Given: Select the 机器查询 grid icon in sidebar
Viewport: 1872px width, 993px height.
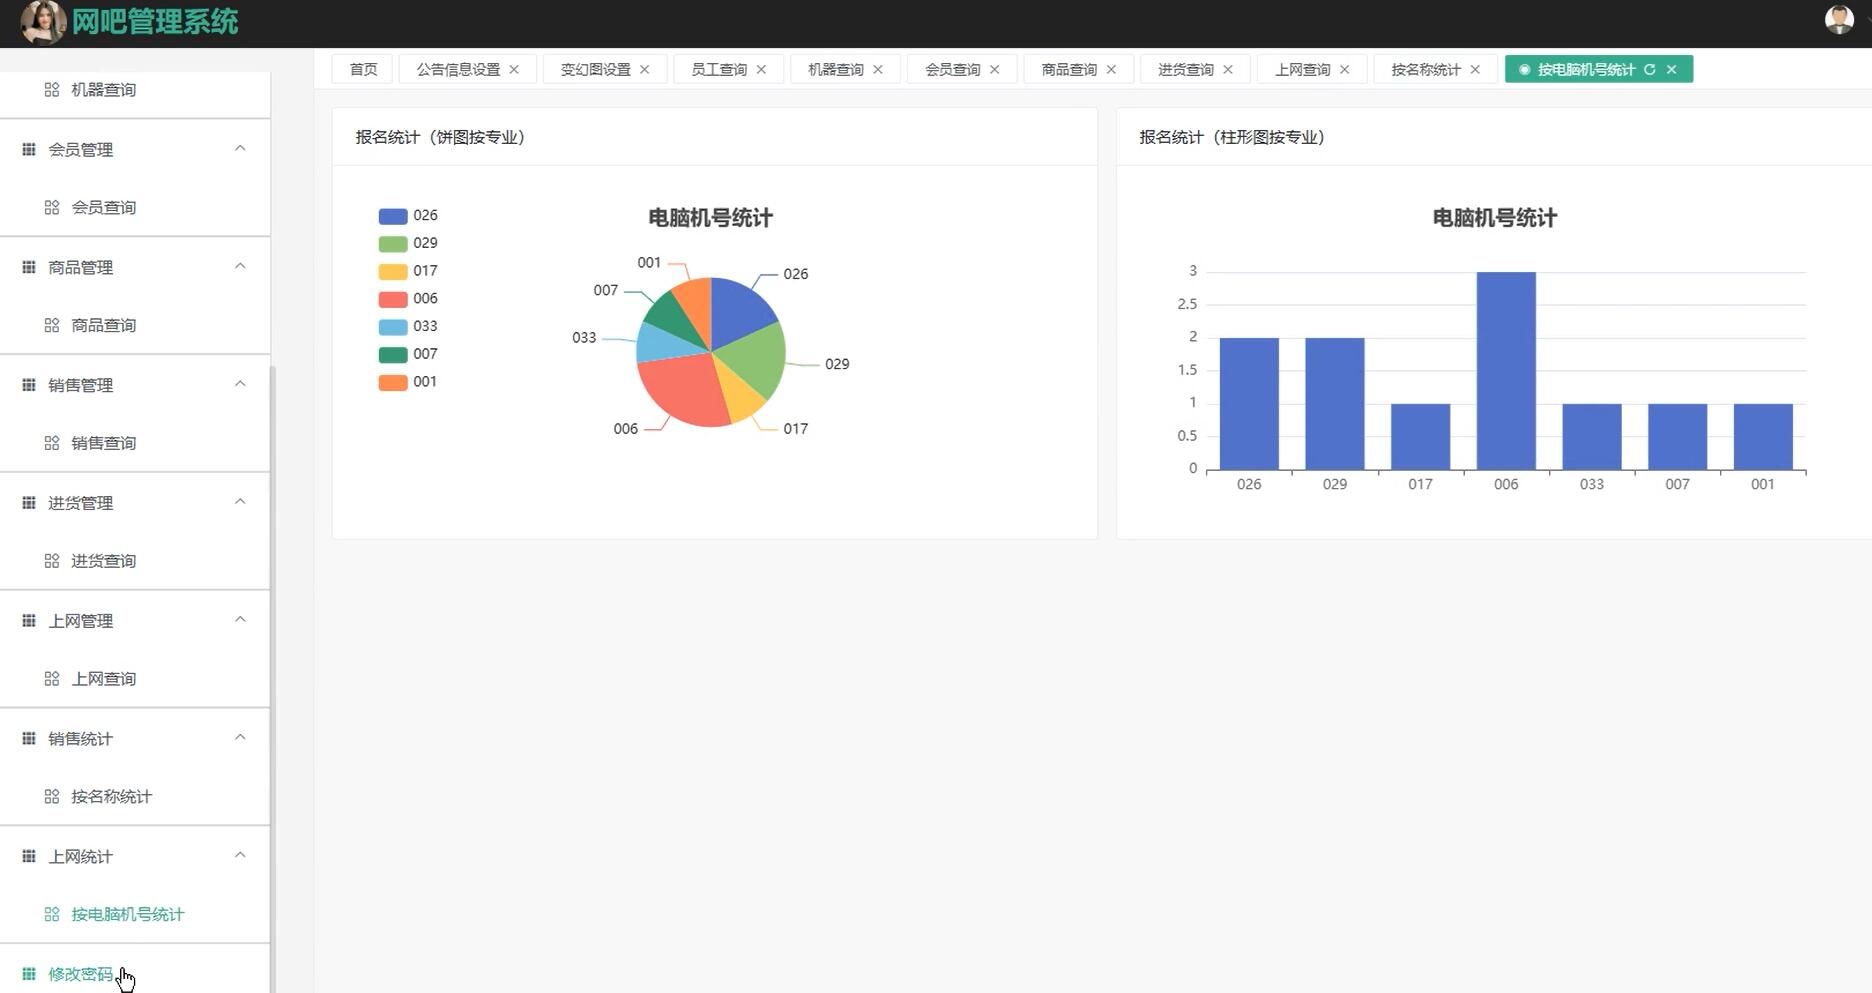Looking at the screenshot, I should pyautogui.click(x=51, y=89).
